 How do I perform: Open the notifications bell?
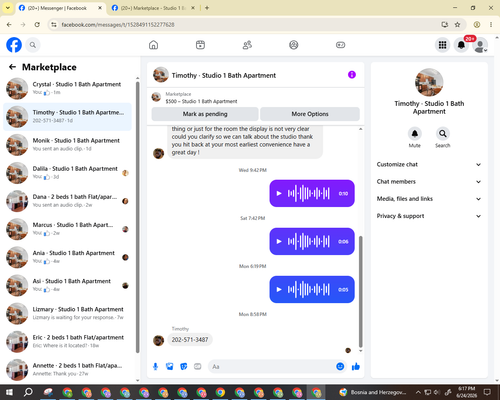[461, 45]
